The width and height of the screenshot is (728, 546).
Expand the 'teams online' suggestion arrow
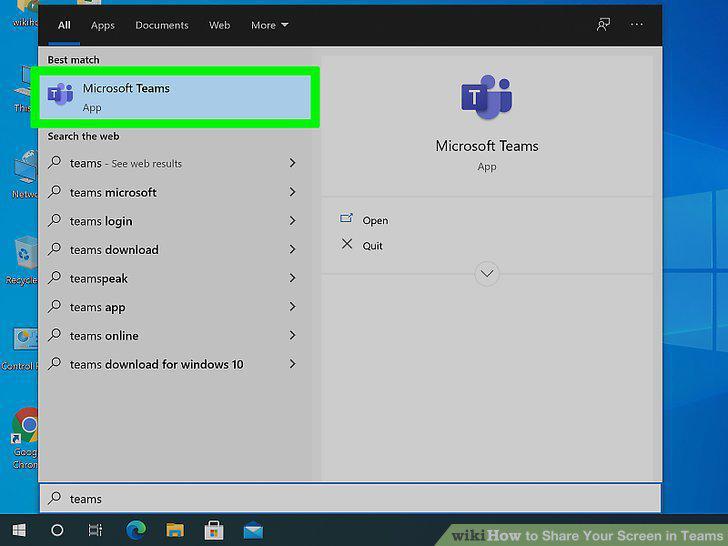coord(292,335)
